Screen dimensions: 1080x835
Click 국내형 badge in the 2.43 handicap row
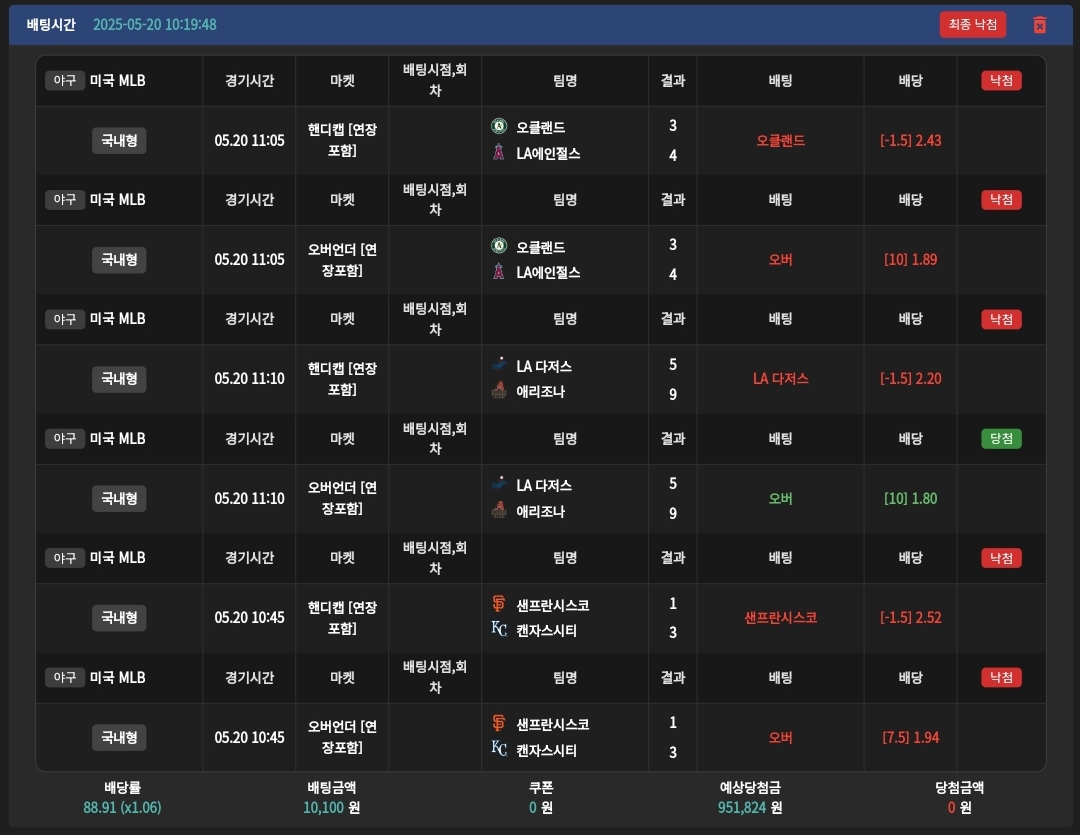(119, 141)
